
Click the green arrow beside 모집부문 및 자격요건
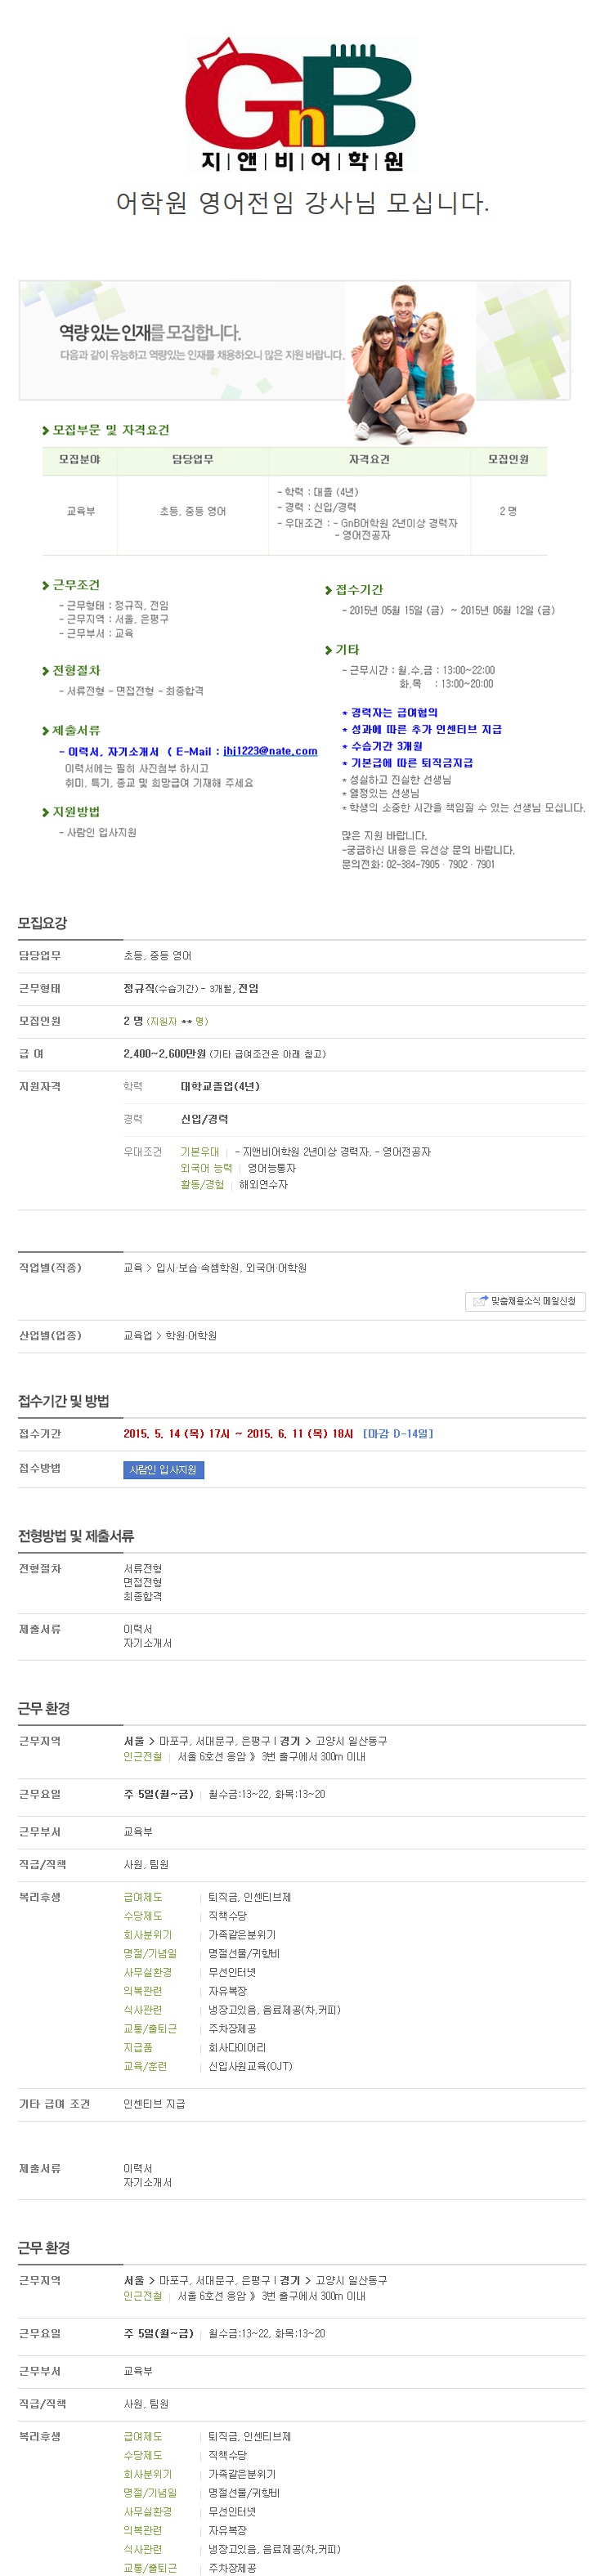click(x=46, y=431)
